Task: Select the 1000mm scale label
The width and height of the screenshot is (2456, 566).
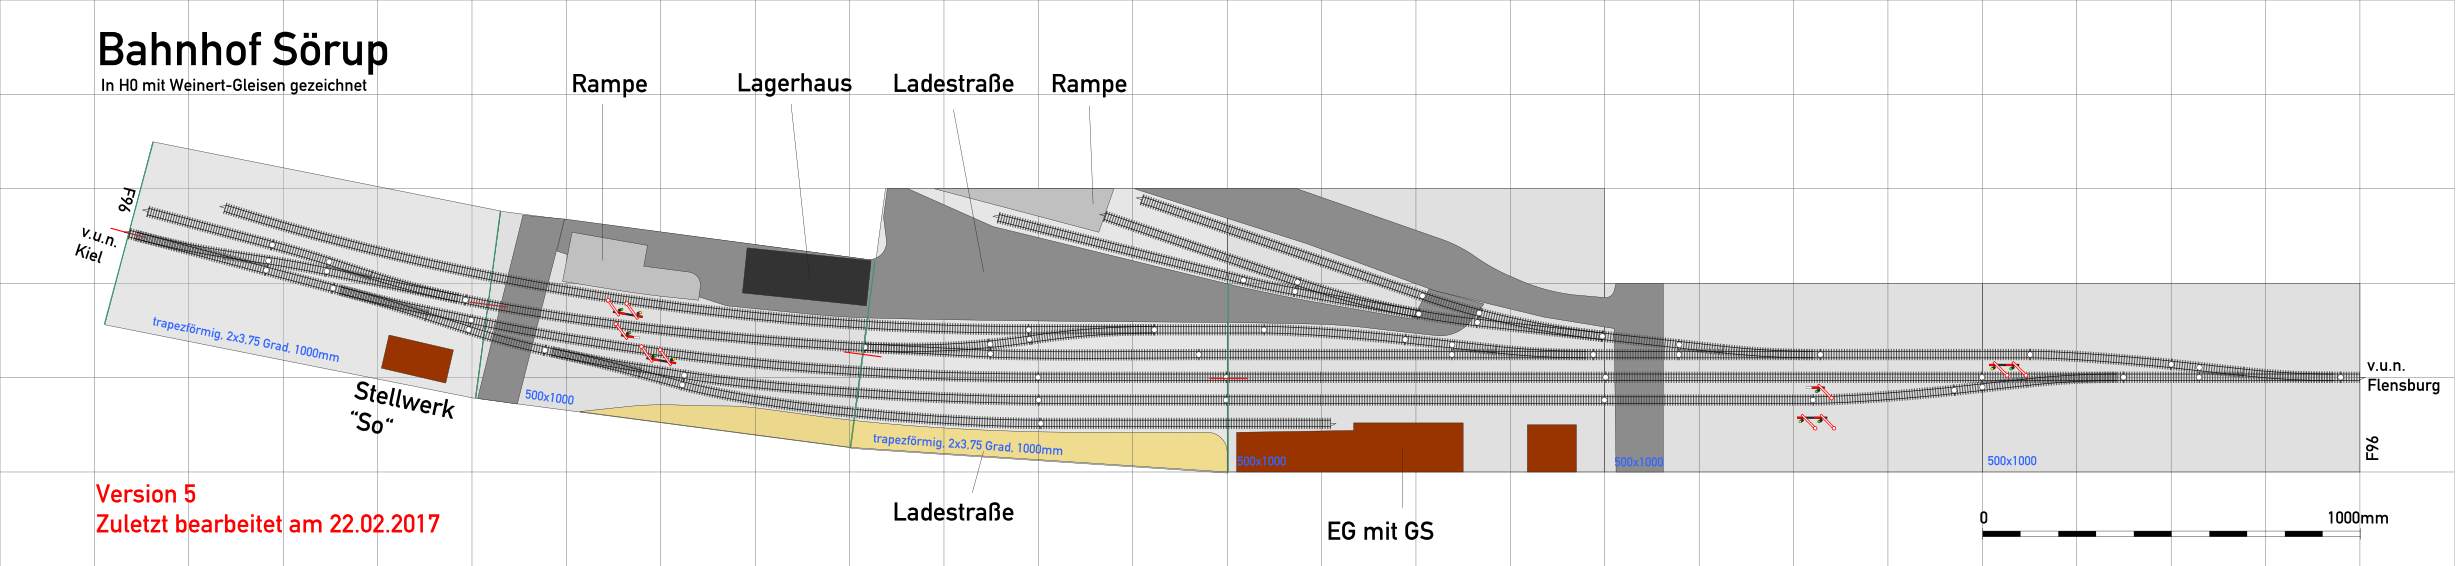Action: tap(2356, 518)
